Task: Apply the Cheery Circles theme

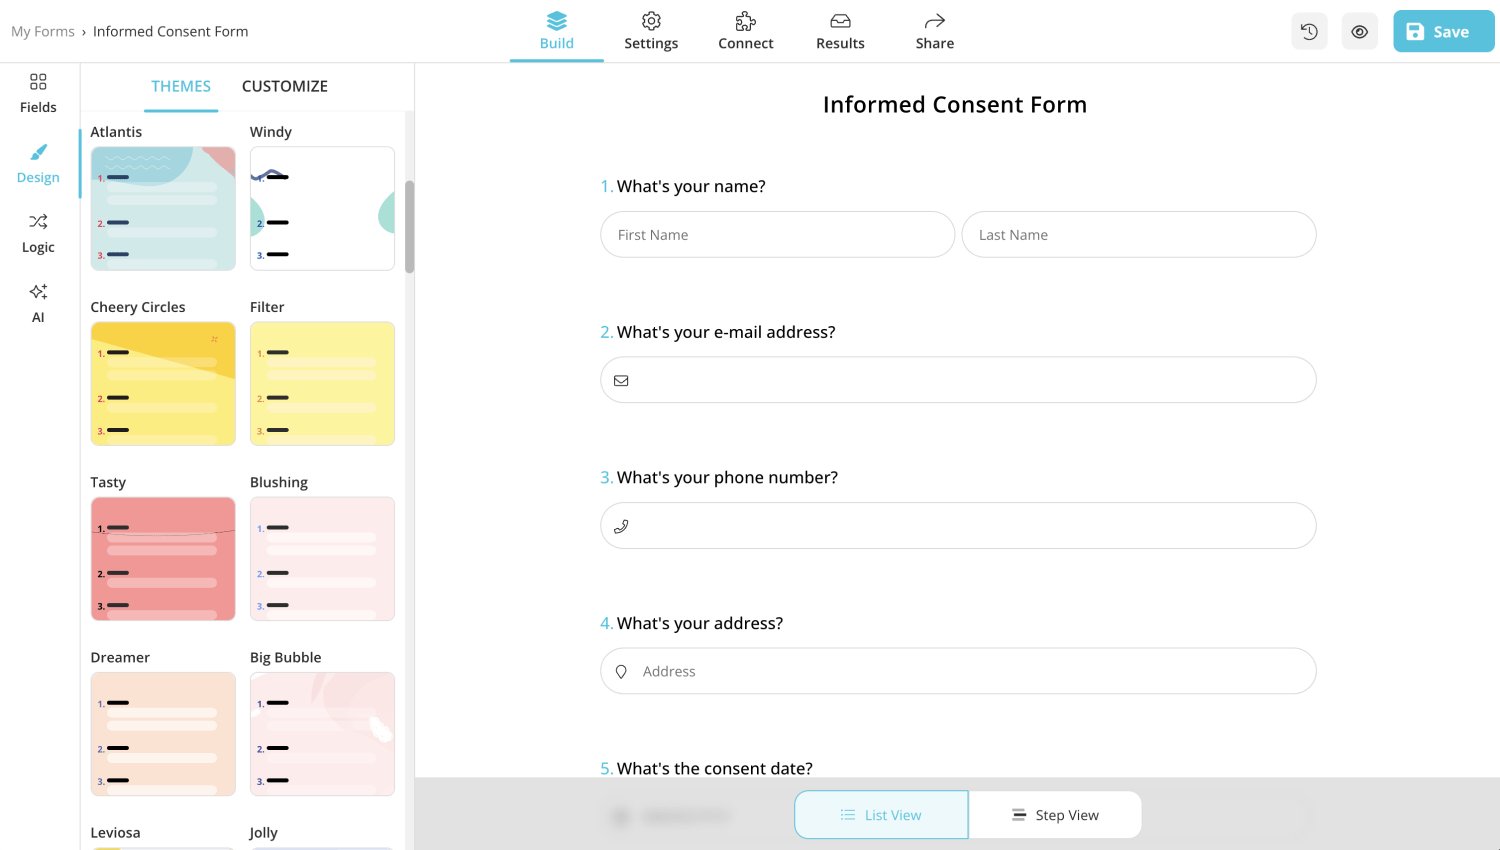Action: [x=162, y=384]
